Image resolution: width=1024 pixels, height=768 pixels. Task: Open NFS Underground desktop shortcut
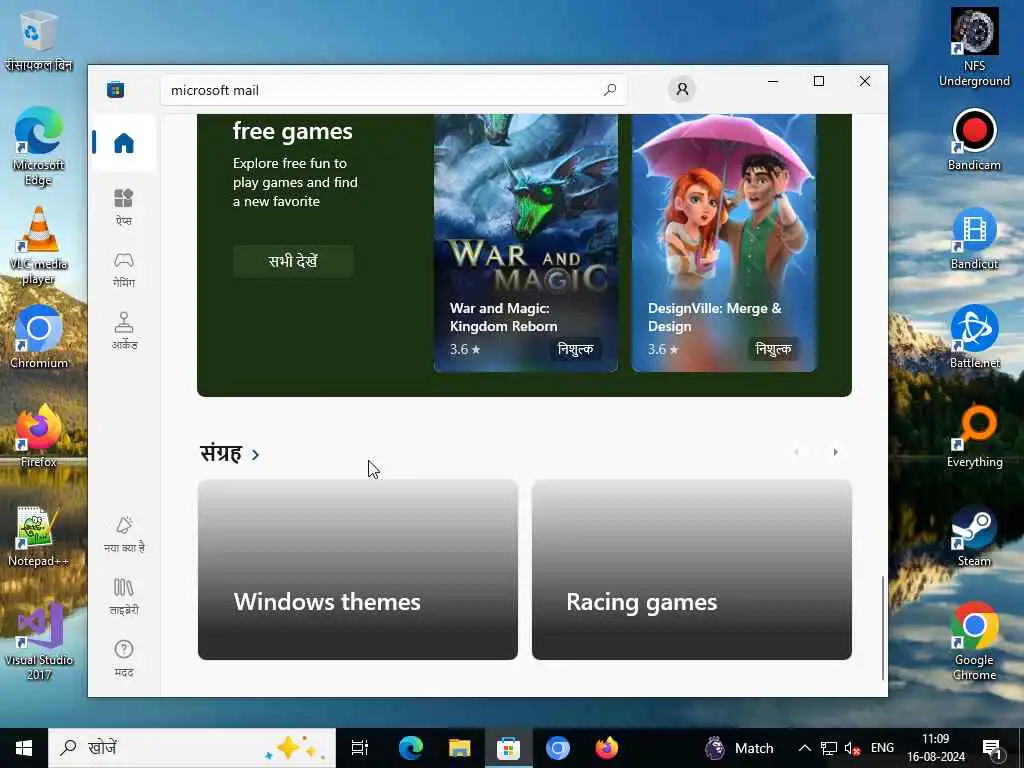pyautogui.click(x=974, y=47)
